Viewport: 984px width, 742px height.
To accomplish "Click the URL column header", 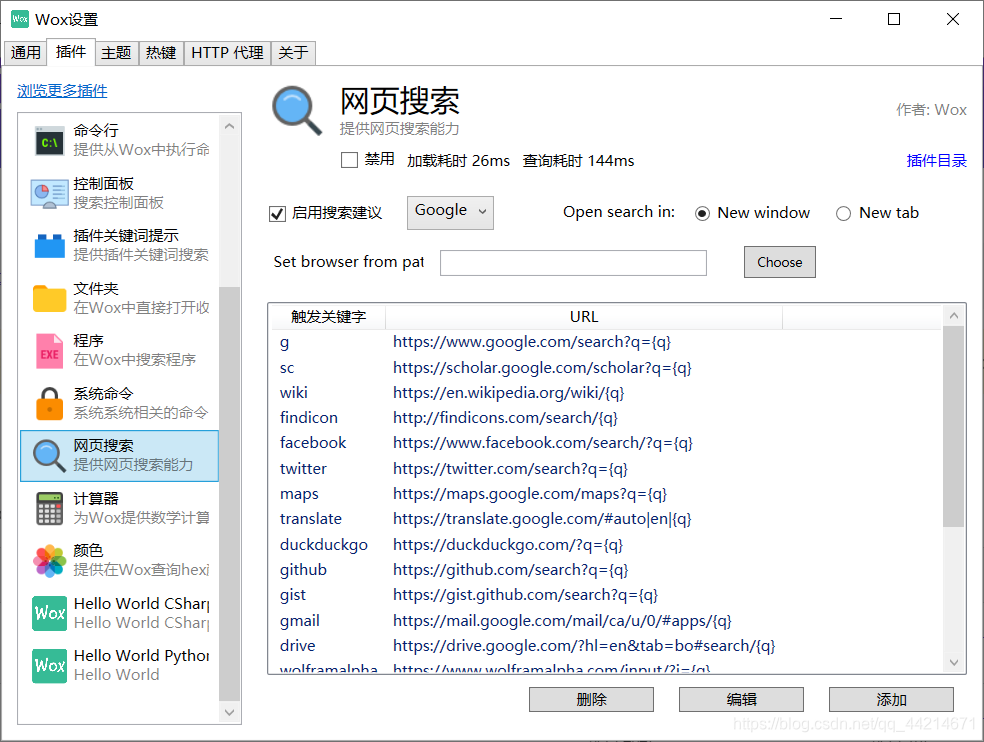I will [x=584, y=317].
